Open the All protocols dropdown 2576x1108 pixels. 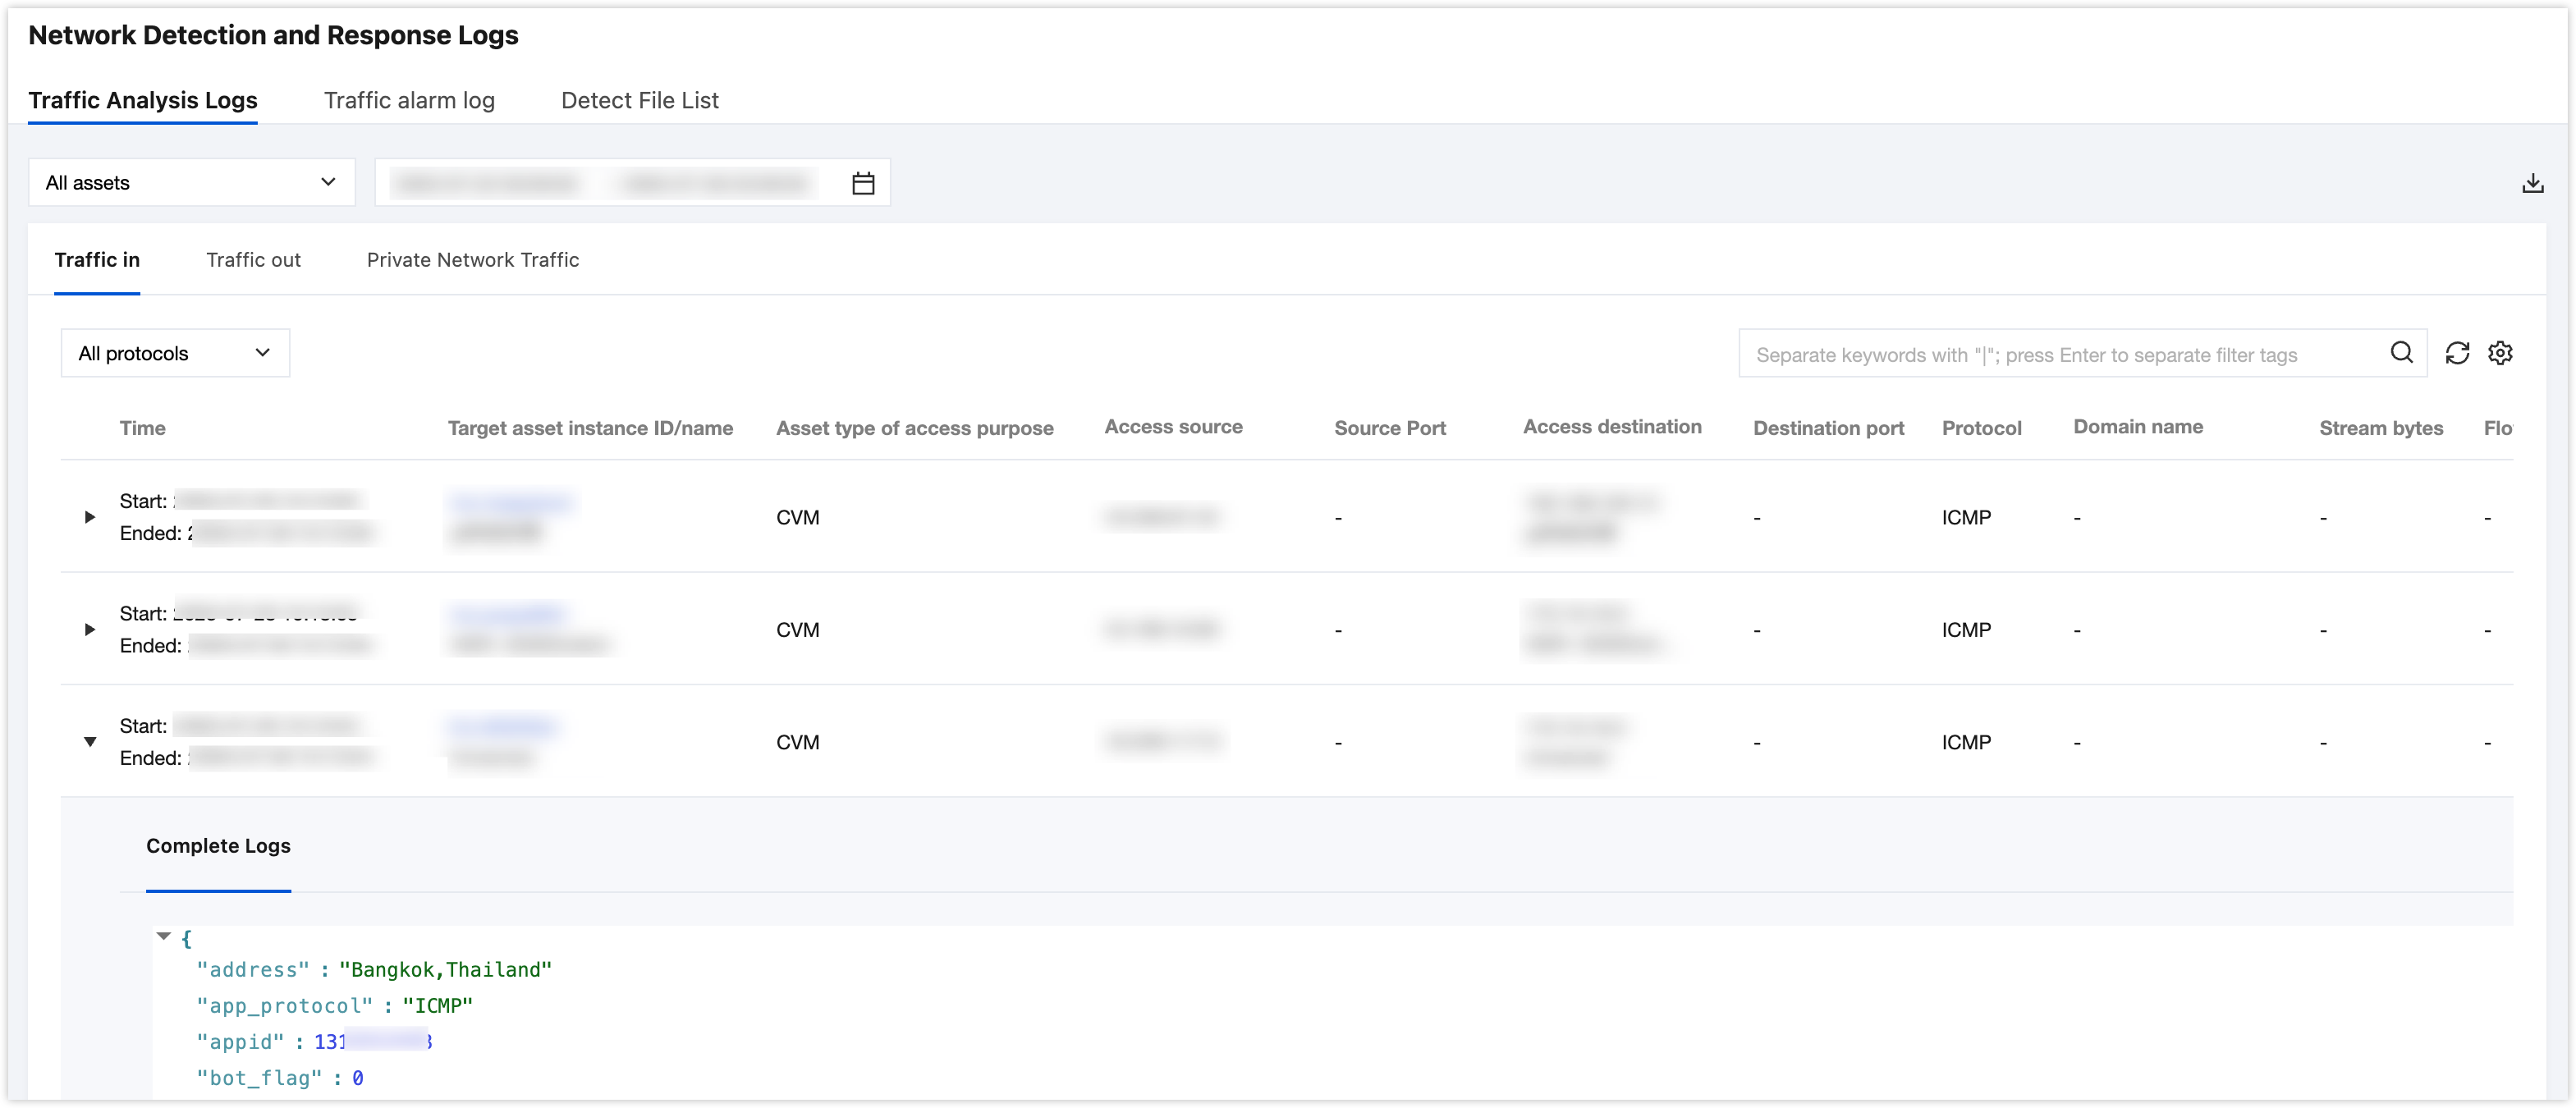[175, 353]
